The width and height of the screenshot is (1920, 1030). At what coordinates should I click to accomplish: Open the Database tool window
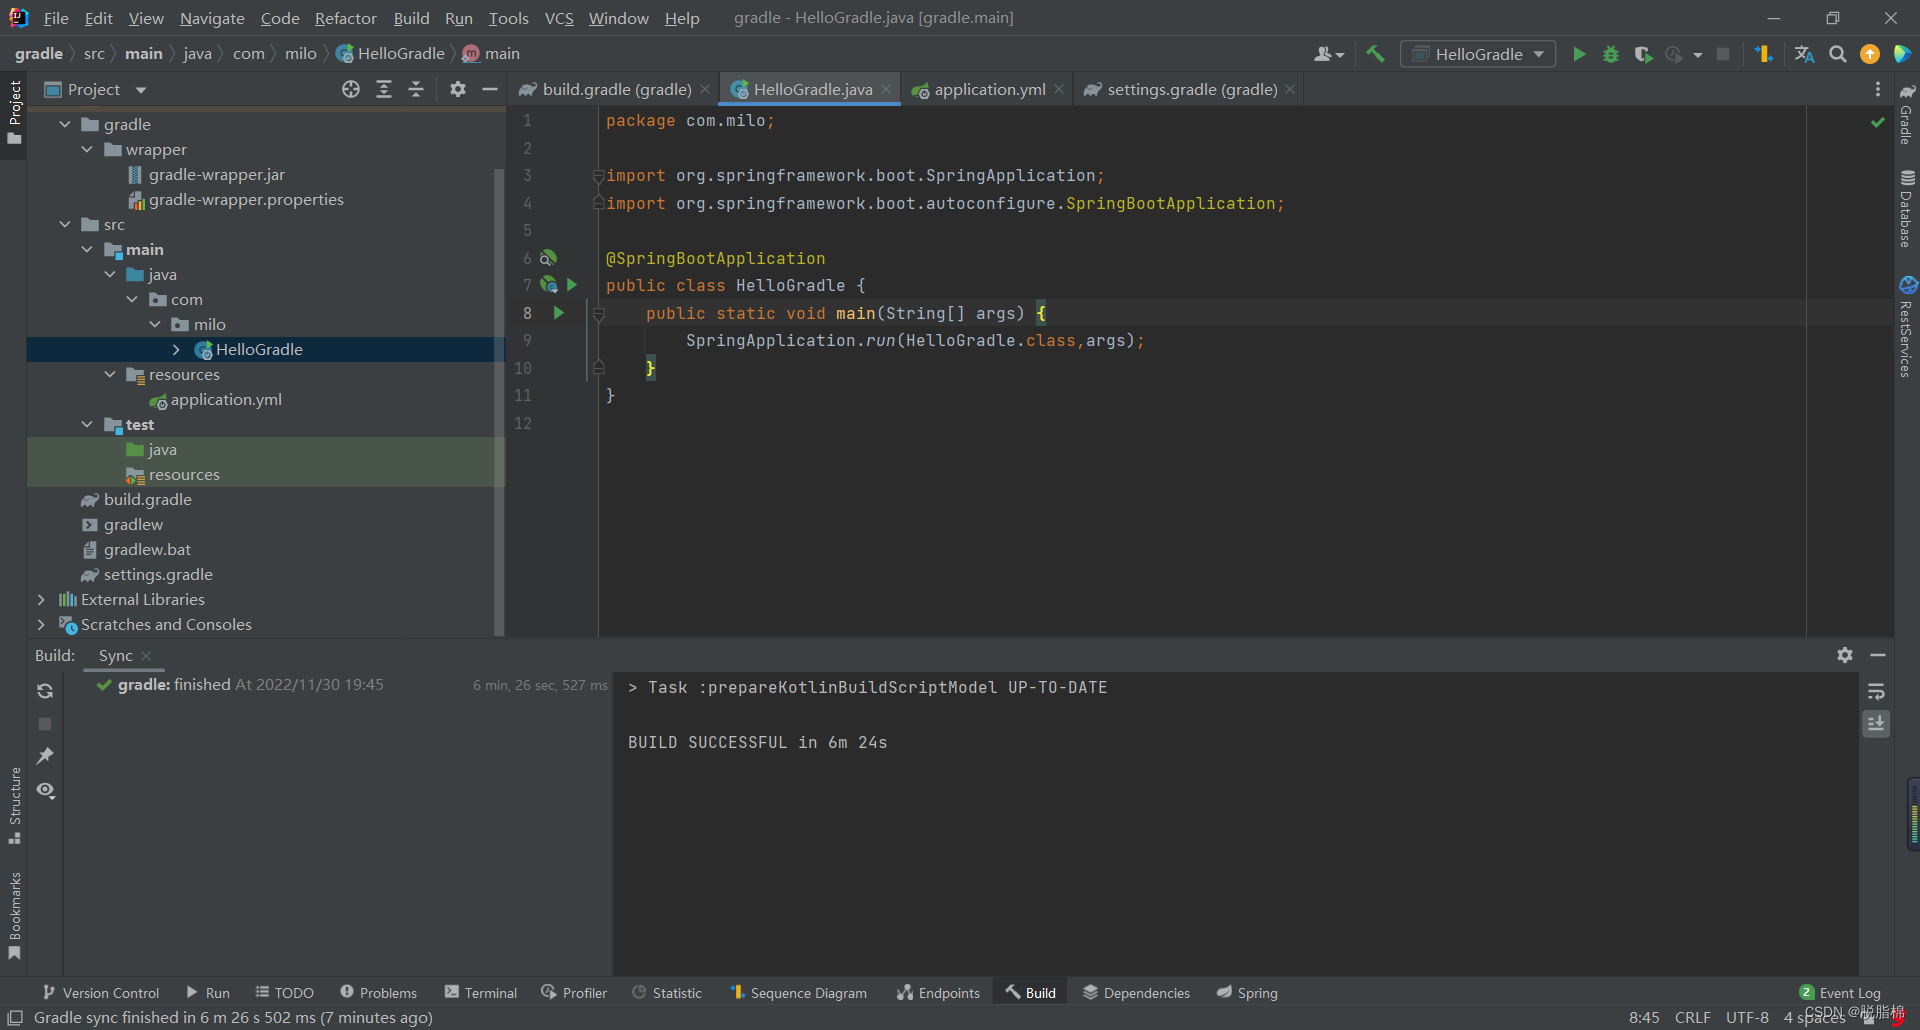pos(1908,205)
